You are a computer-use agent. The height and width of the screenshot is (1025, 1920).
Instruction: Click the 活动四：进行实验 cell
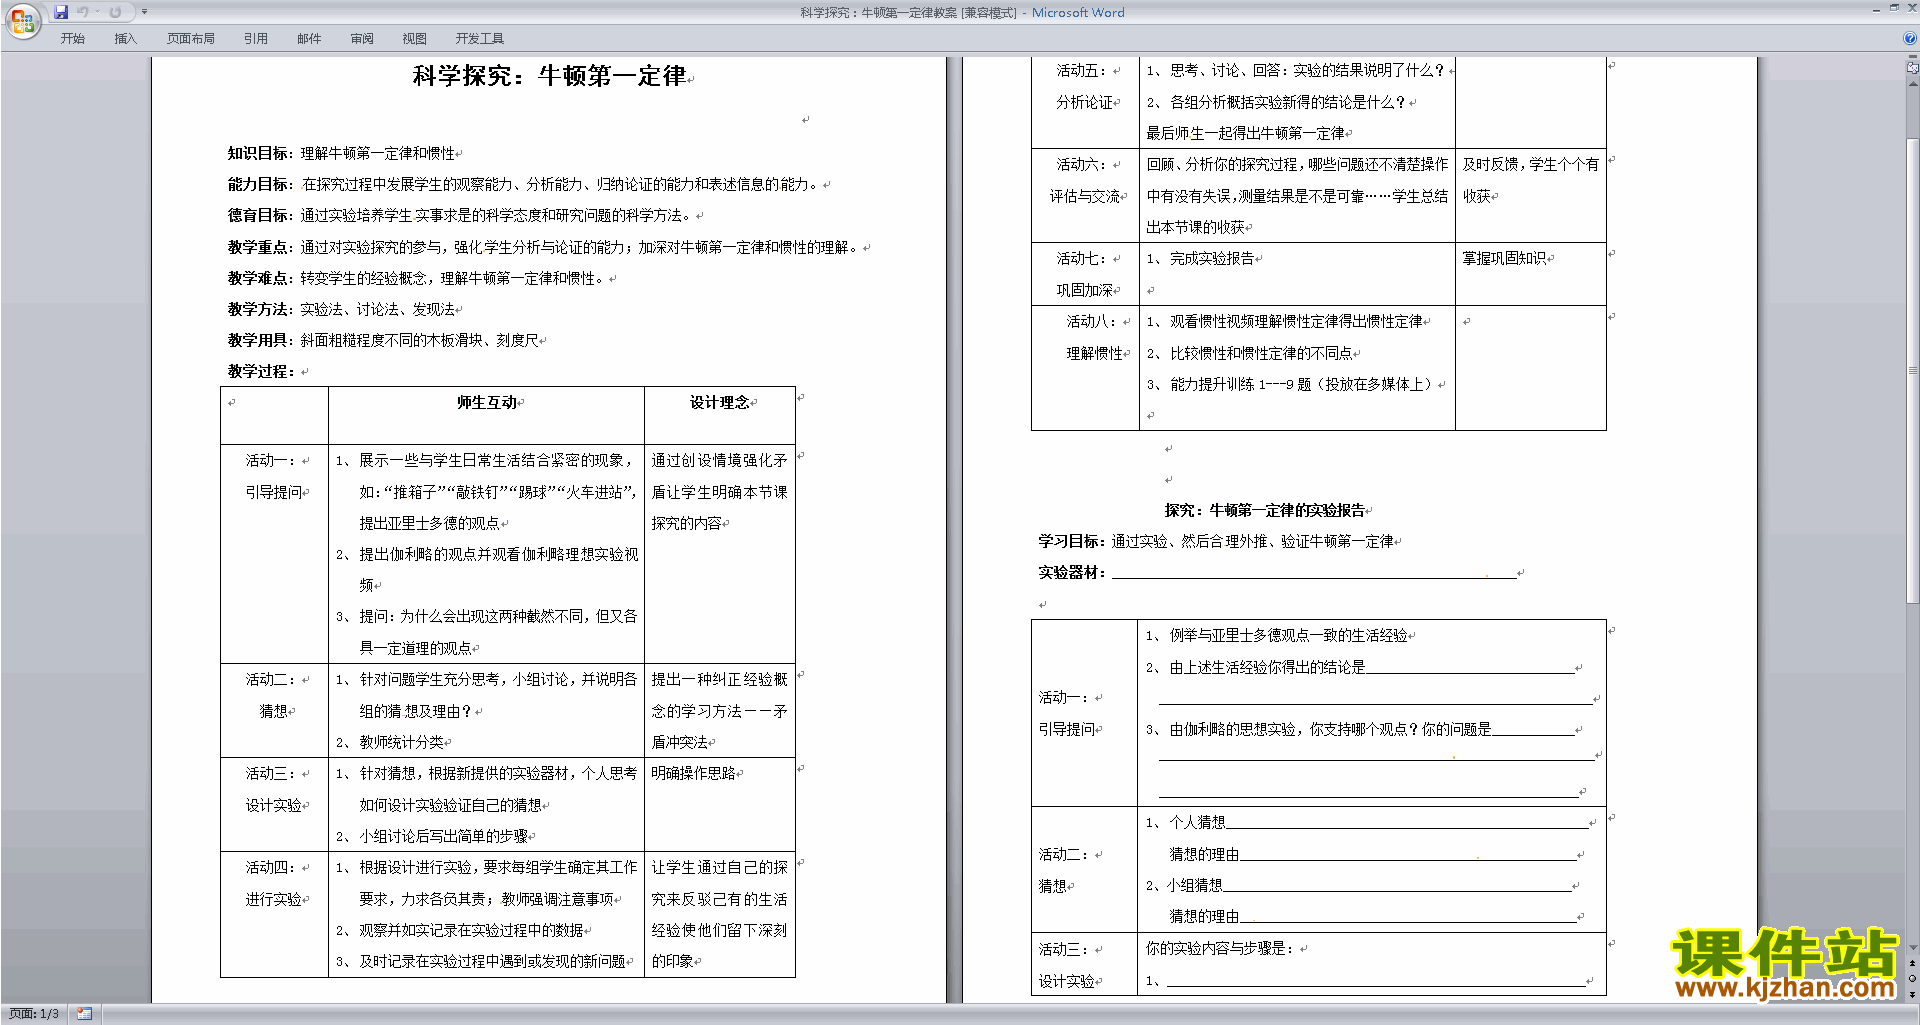[x=274, y=914]
